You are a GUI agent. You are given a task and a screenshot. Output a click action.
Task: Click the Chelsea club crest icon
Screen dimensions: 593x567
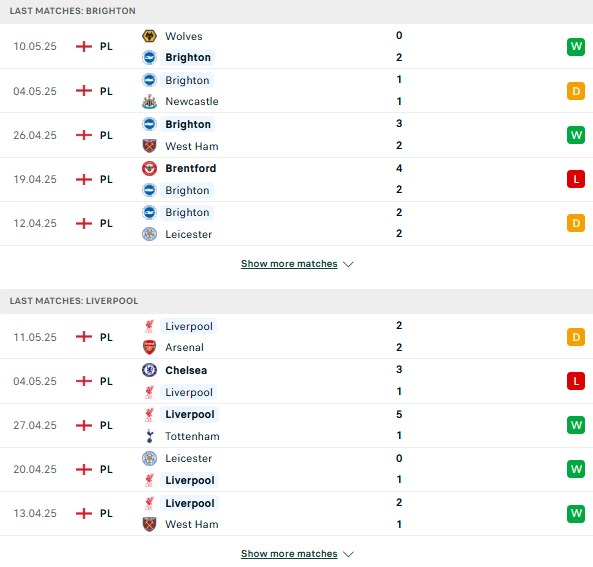point(149,370)
